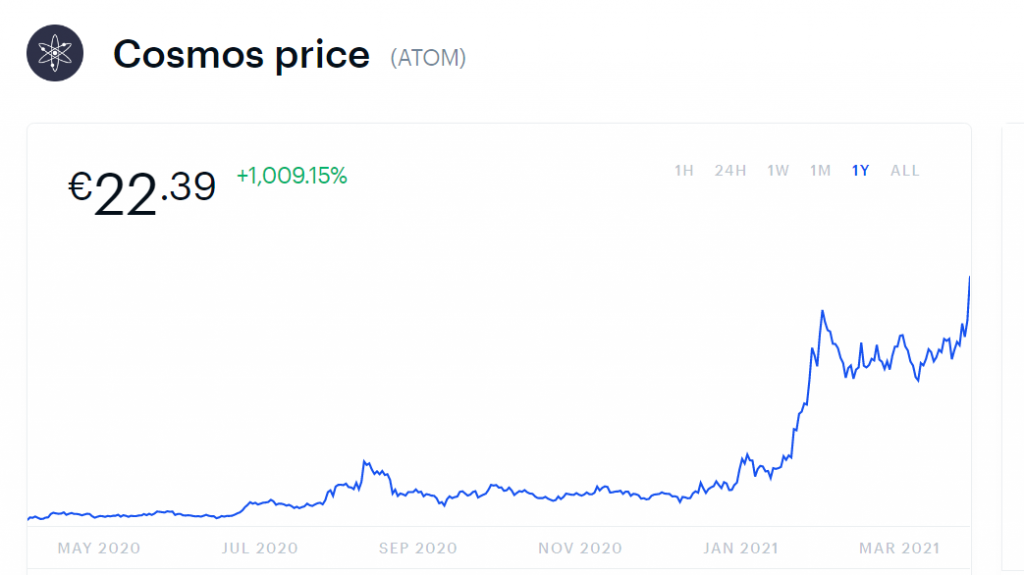1024x575 pixels.
Task: Click the JAN 2021 axis label
Action: point(739,548)
